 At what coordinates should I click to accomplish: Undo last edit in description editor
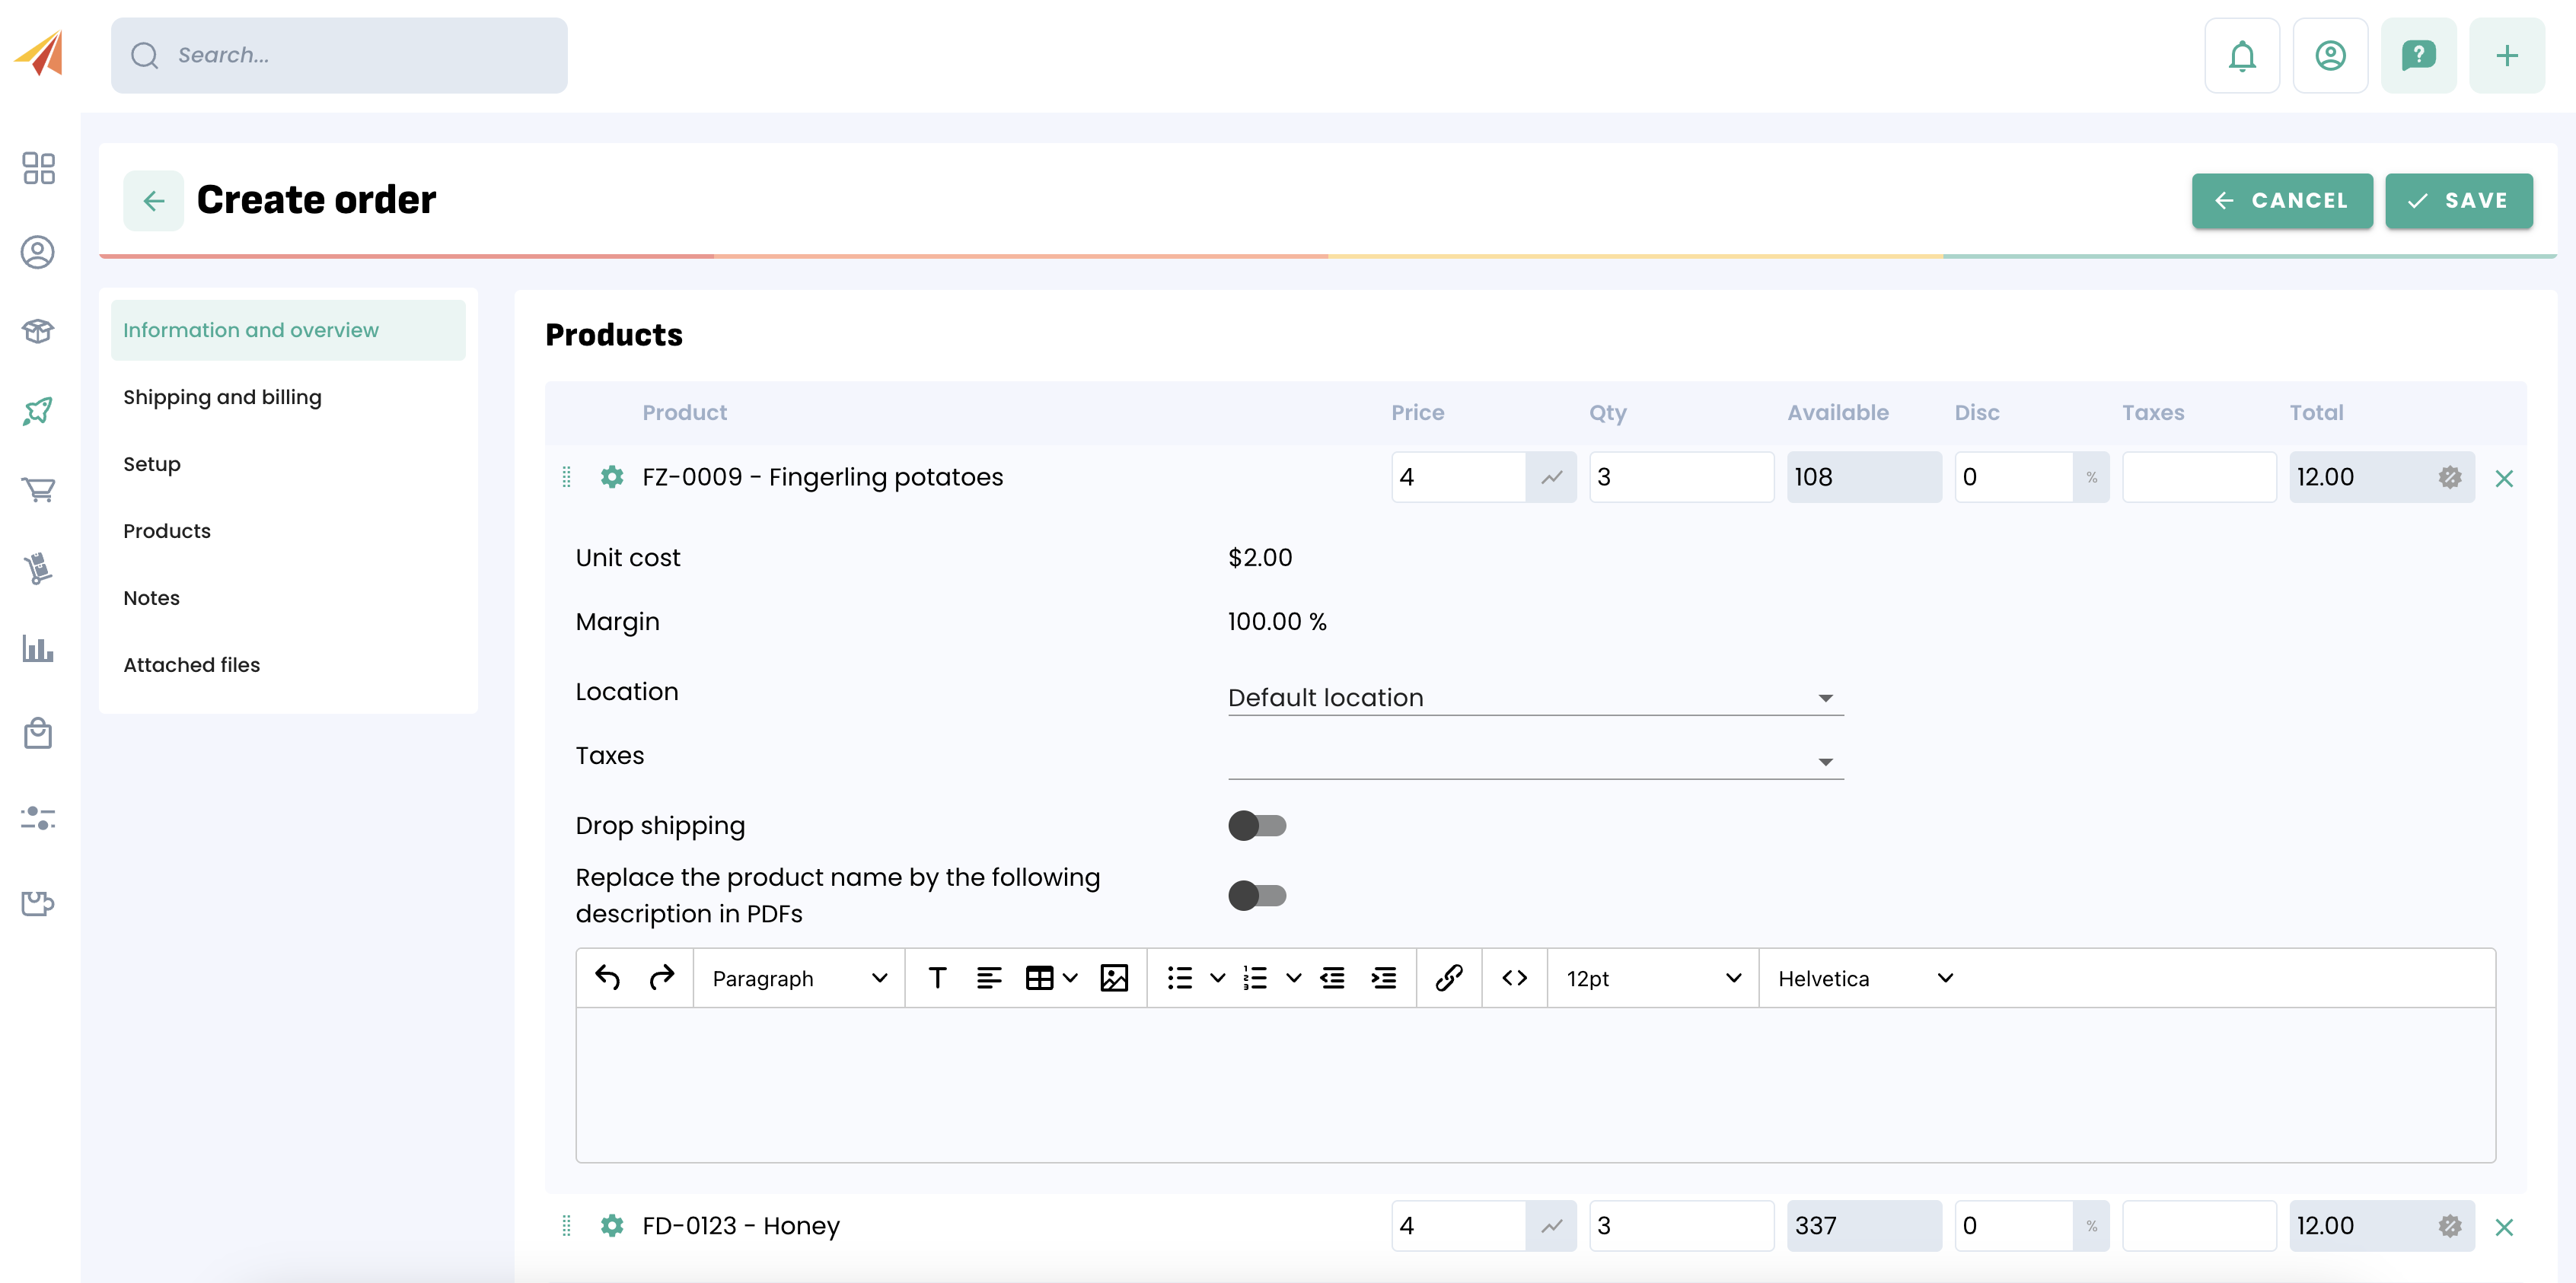point(607,977)
